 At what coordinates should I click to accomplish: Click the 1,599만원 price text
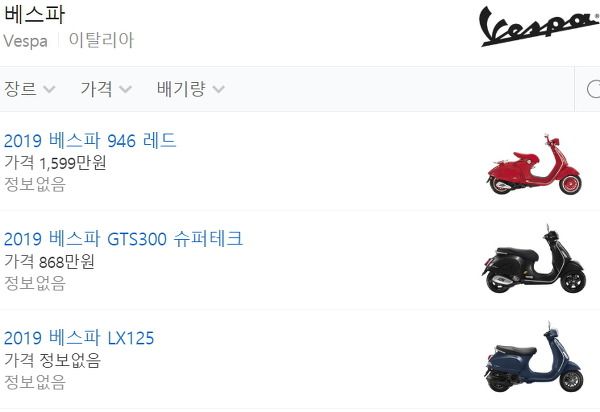(x=73, y=163)
